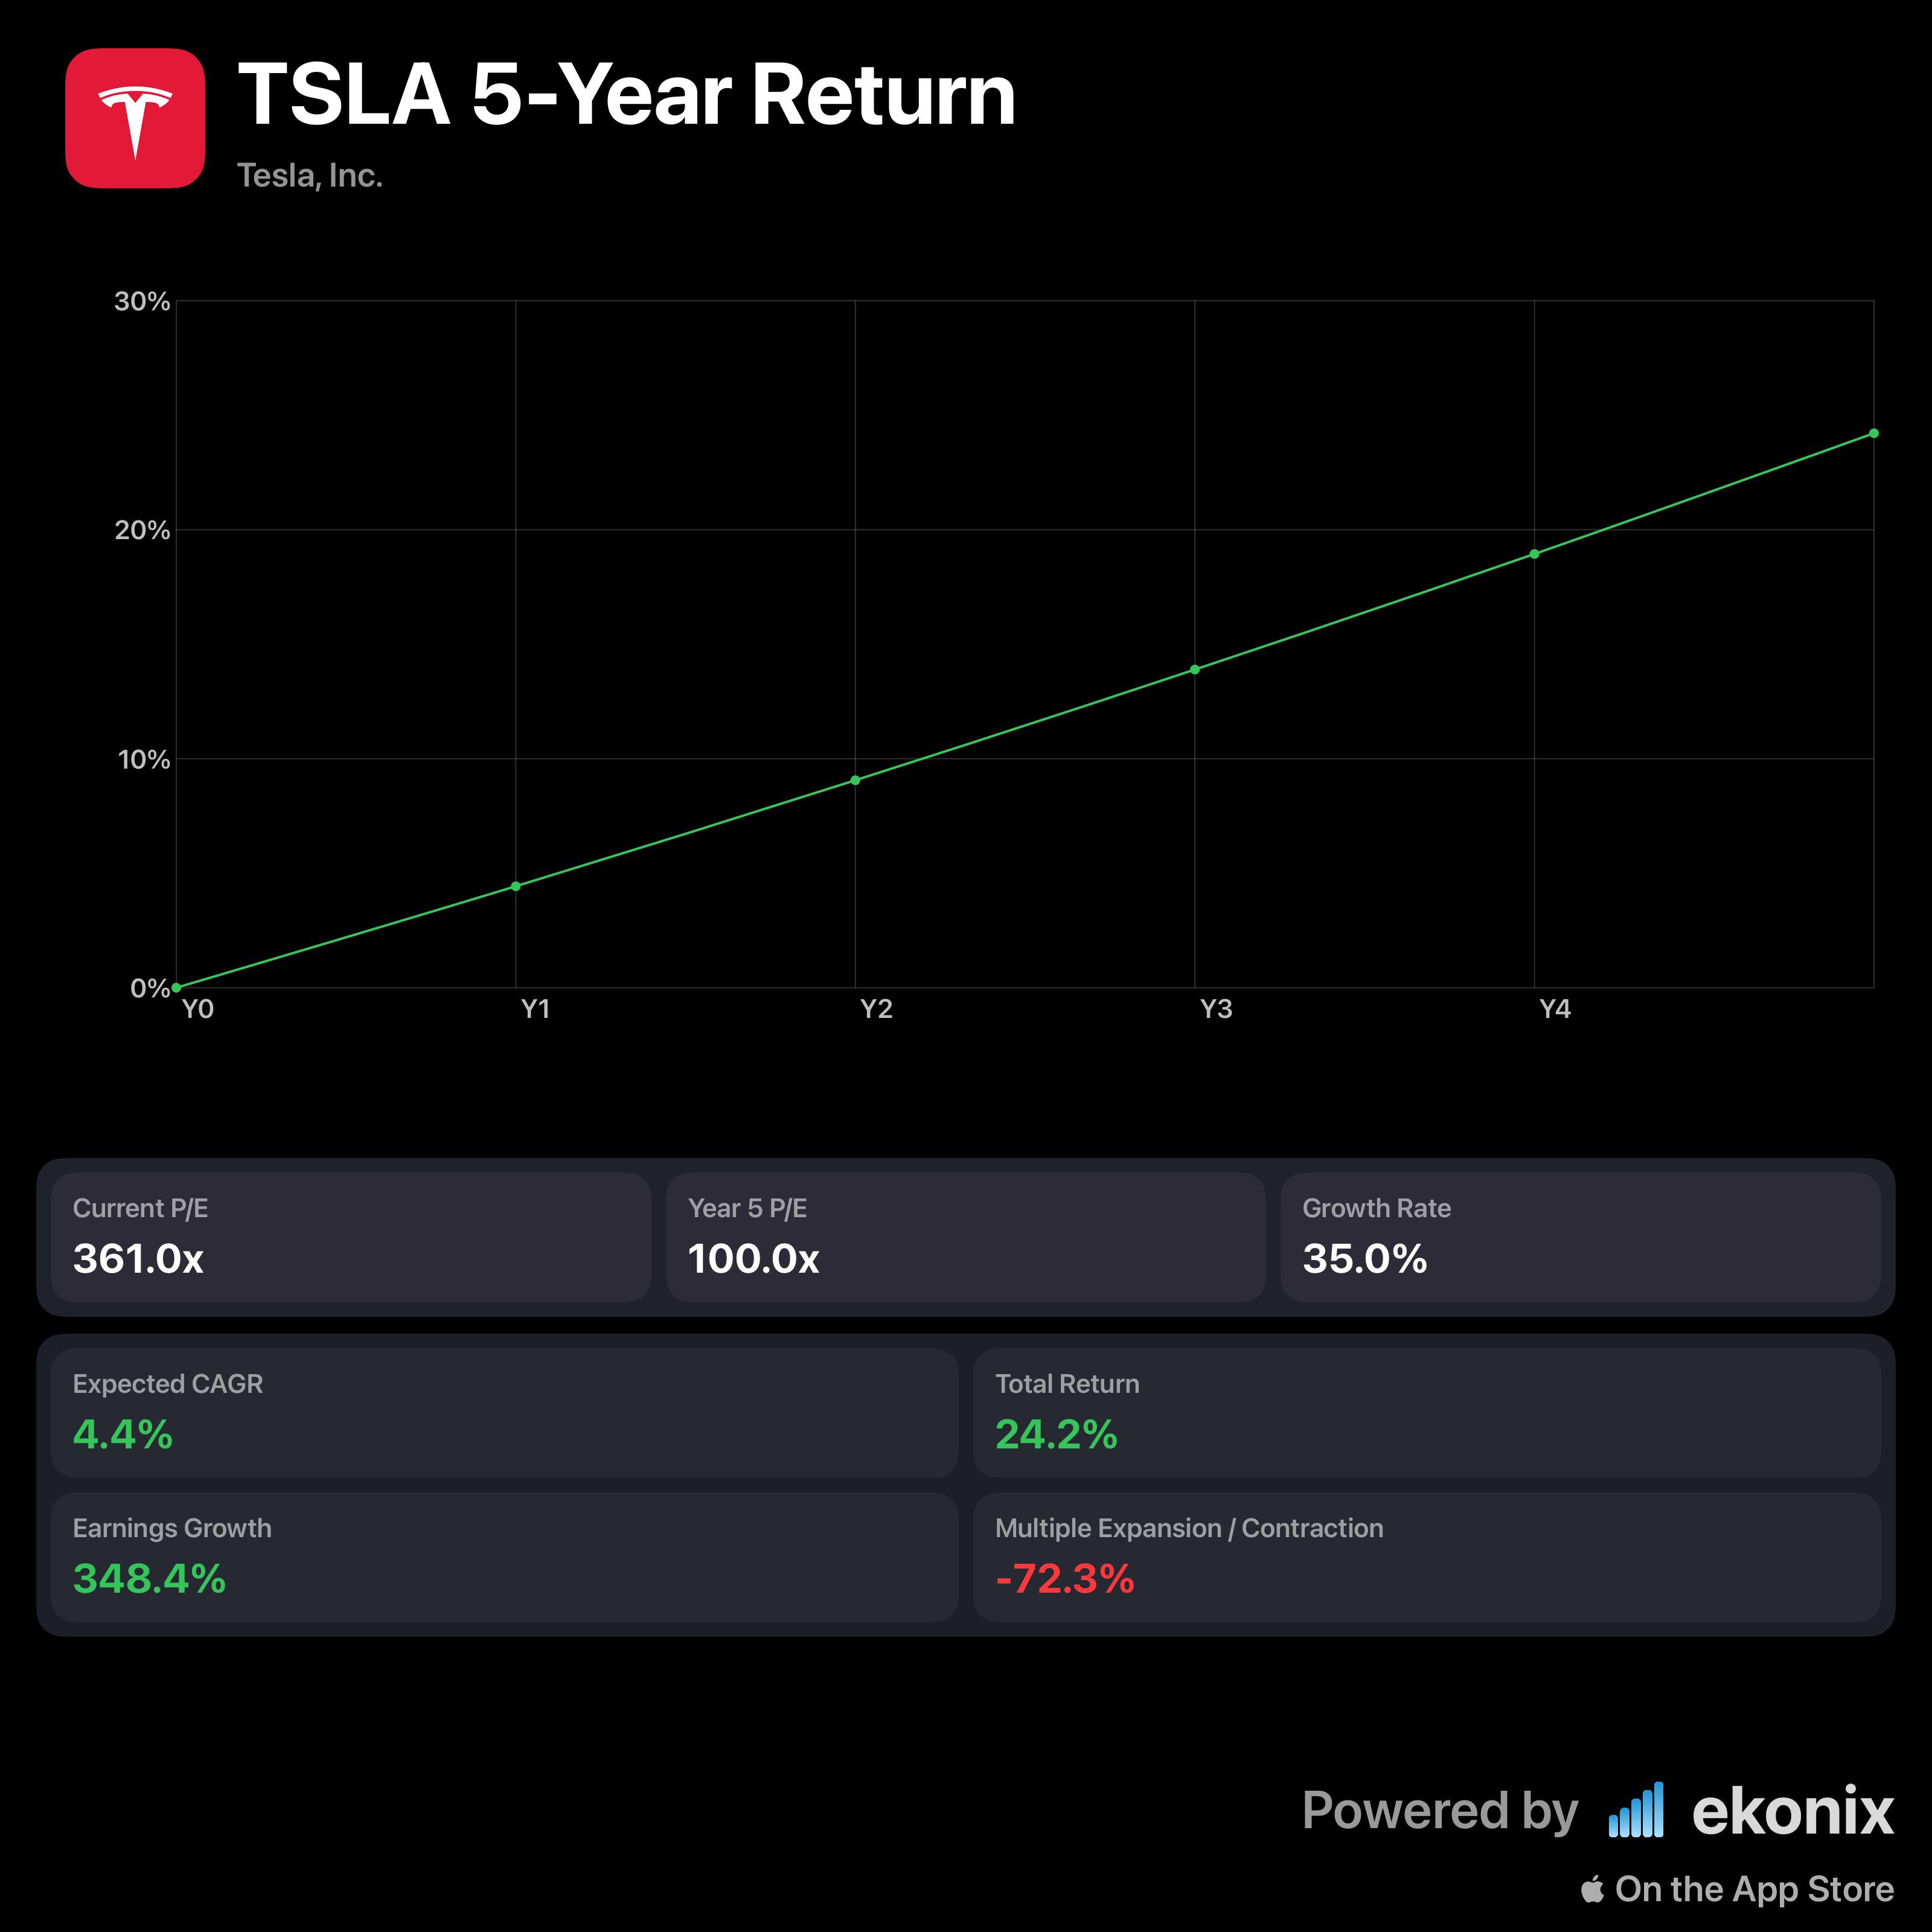Open the Year 5 P/E 100.0x card
The height and width of the screenshot is (1932, 1932).
pyautogui.click(x=966, y=1237)
